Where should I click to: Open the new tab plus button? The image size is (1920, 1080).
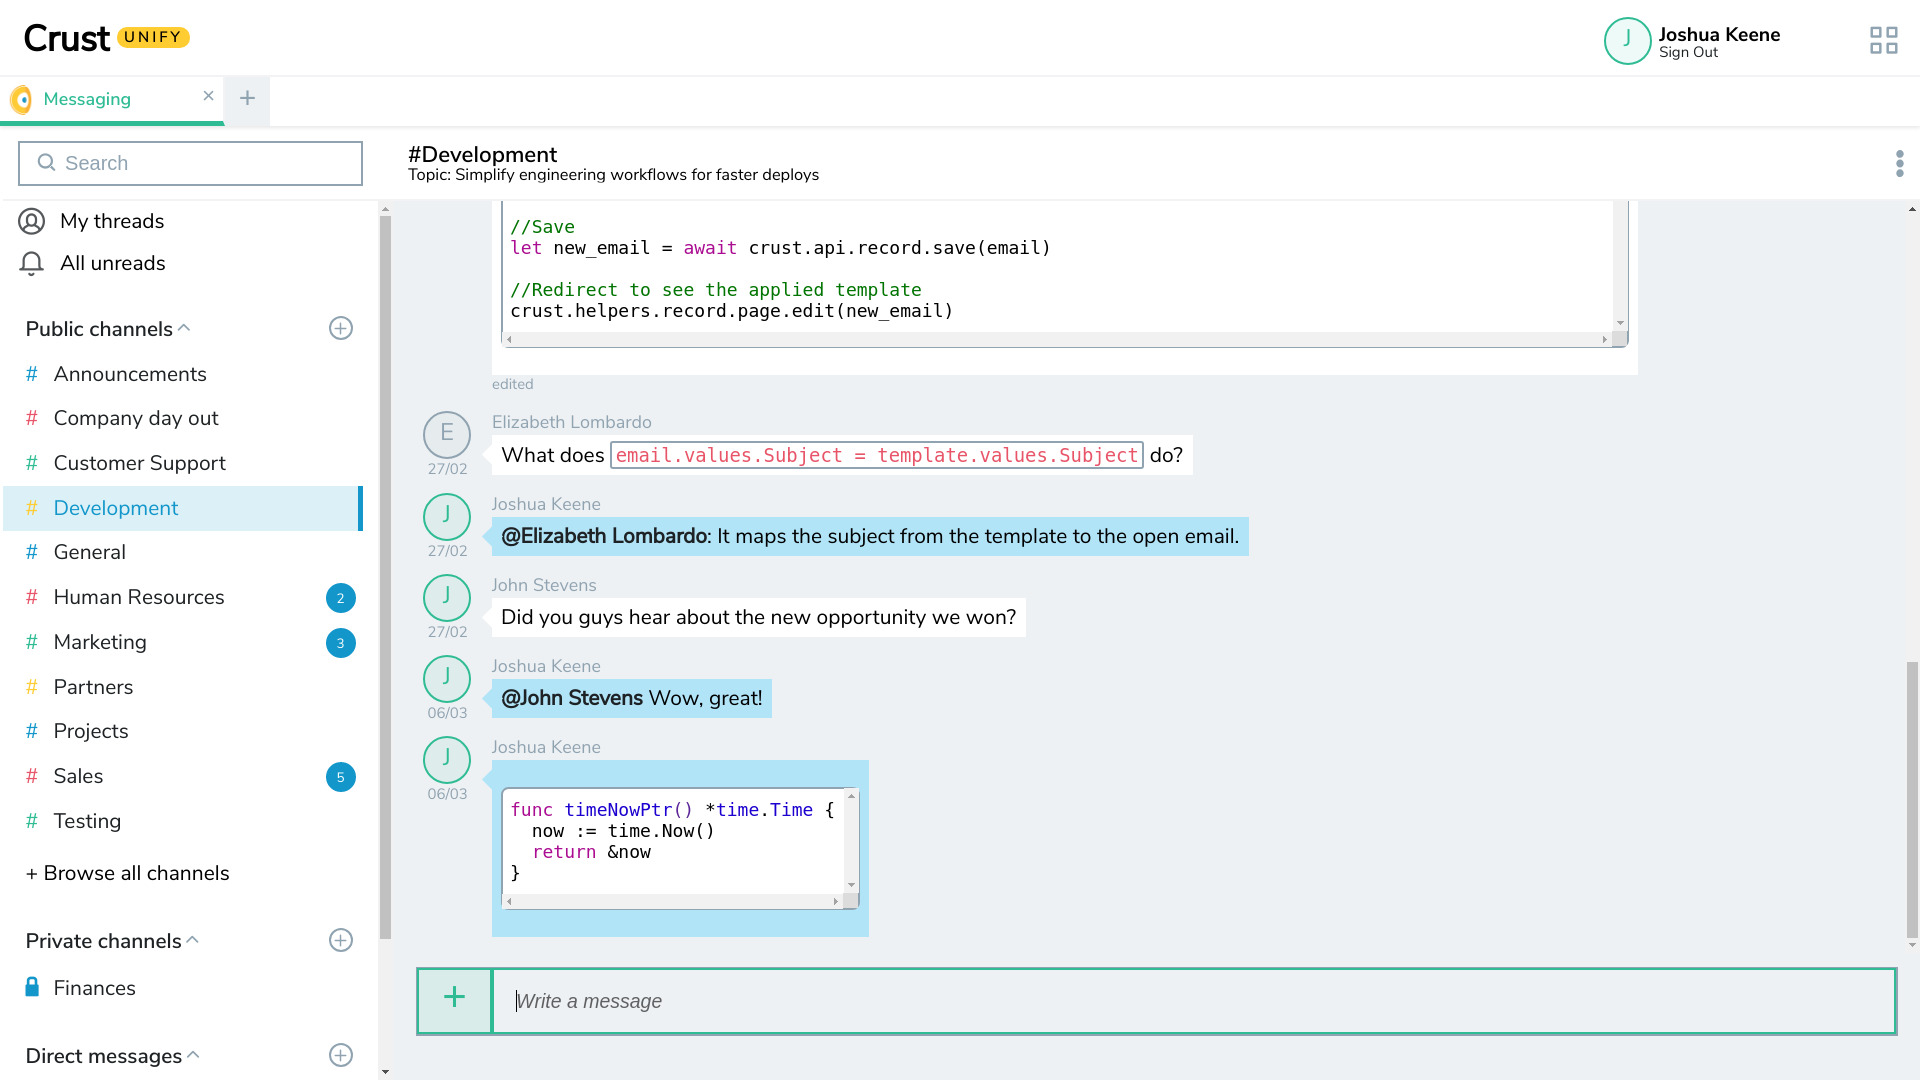click(x=247, y=99)
